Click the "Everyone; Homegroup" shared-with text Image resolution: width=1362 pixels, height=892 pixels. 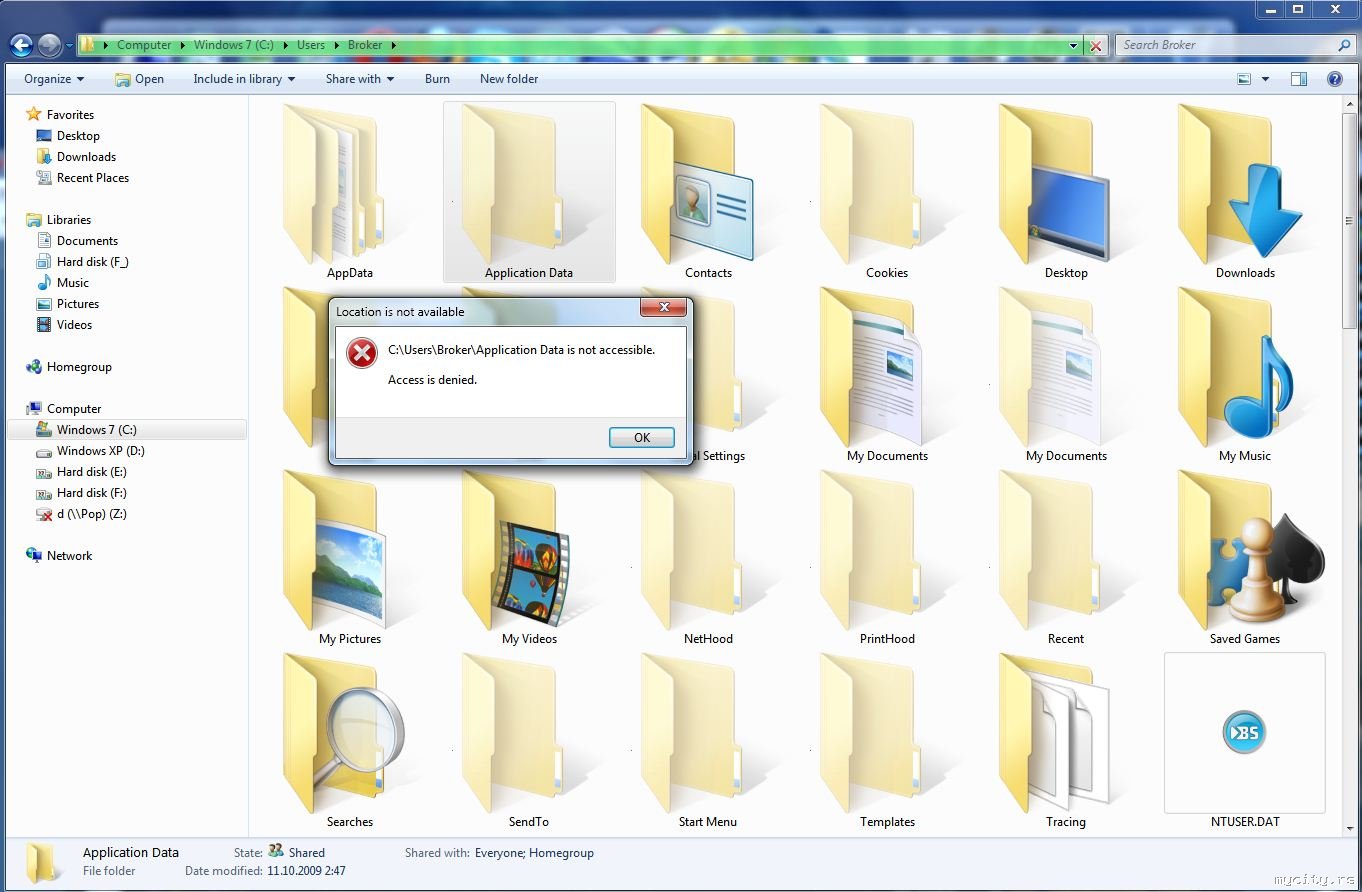click(x=534, y=853)
